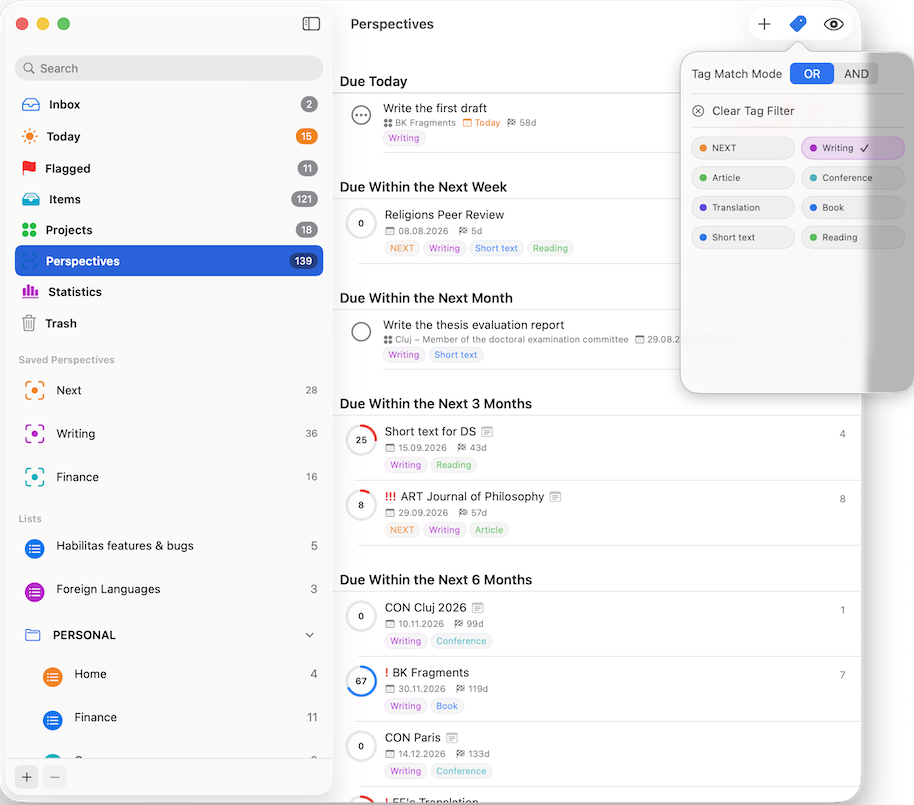Select the PERSONAL folder
Image resolution: width=914 pixels, height=805 pixels.
169,635
